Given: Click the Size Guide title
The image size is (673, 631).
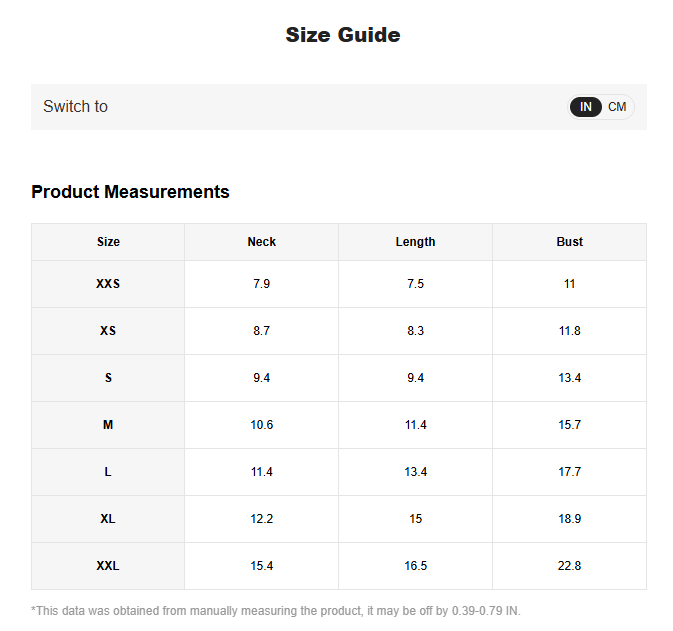Looking at the screenshot, I should click(343, 35).
